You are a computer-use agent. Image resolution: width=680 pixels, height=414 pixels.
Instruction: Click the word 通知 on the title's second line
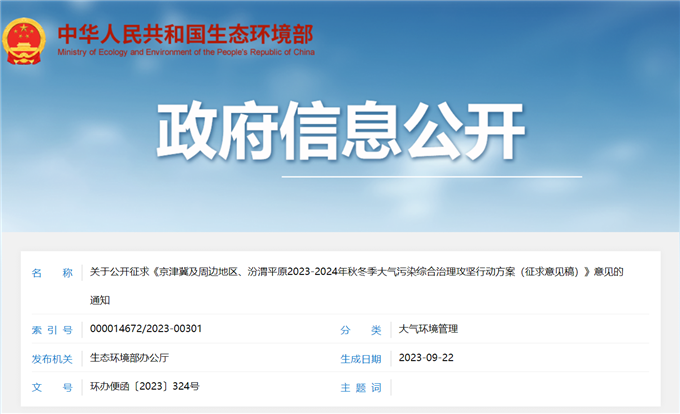[100, 300]
